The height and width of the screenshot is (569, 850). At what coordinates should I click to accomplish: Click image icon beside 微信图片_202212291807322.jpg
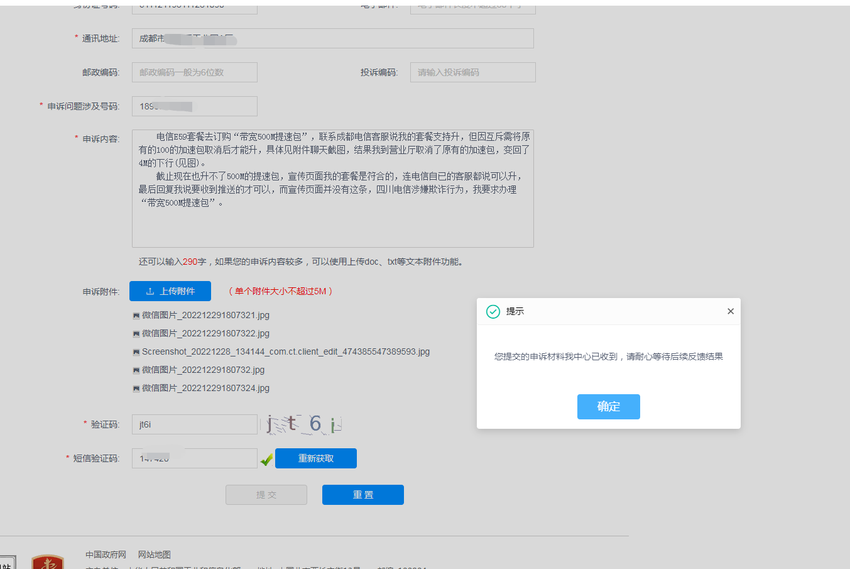point(136,334)
